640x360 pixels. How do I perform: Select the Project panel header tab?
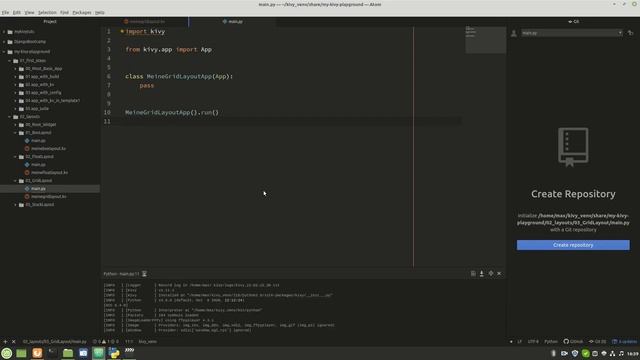click(x=50, y=22)
